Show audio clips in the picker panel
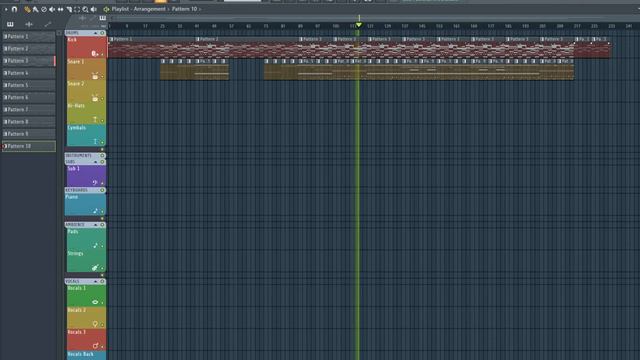This screenshot has height=360, width=640. point(29,24)
